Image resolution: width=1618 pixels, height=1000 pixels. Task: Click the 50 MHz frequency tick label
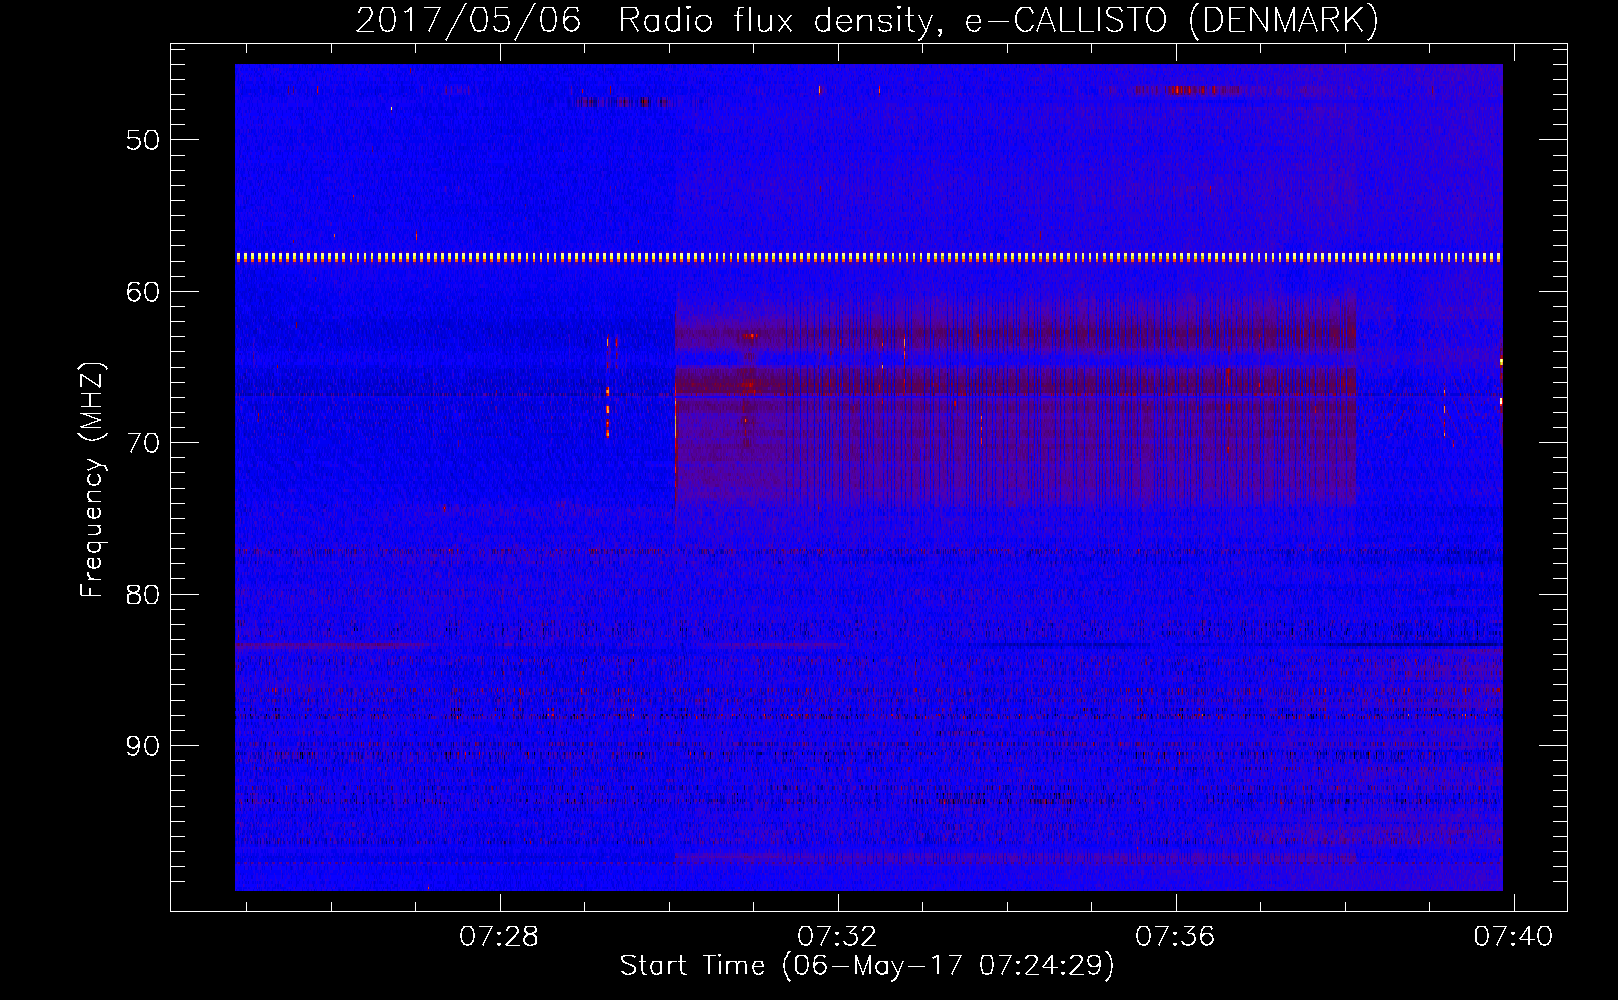143,140
